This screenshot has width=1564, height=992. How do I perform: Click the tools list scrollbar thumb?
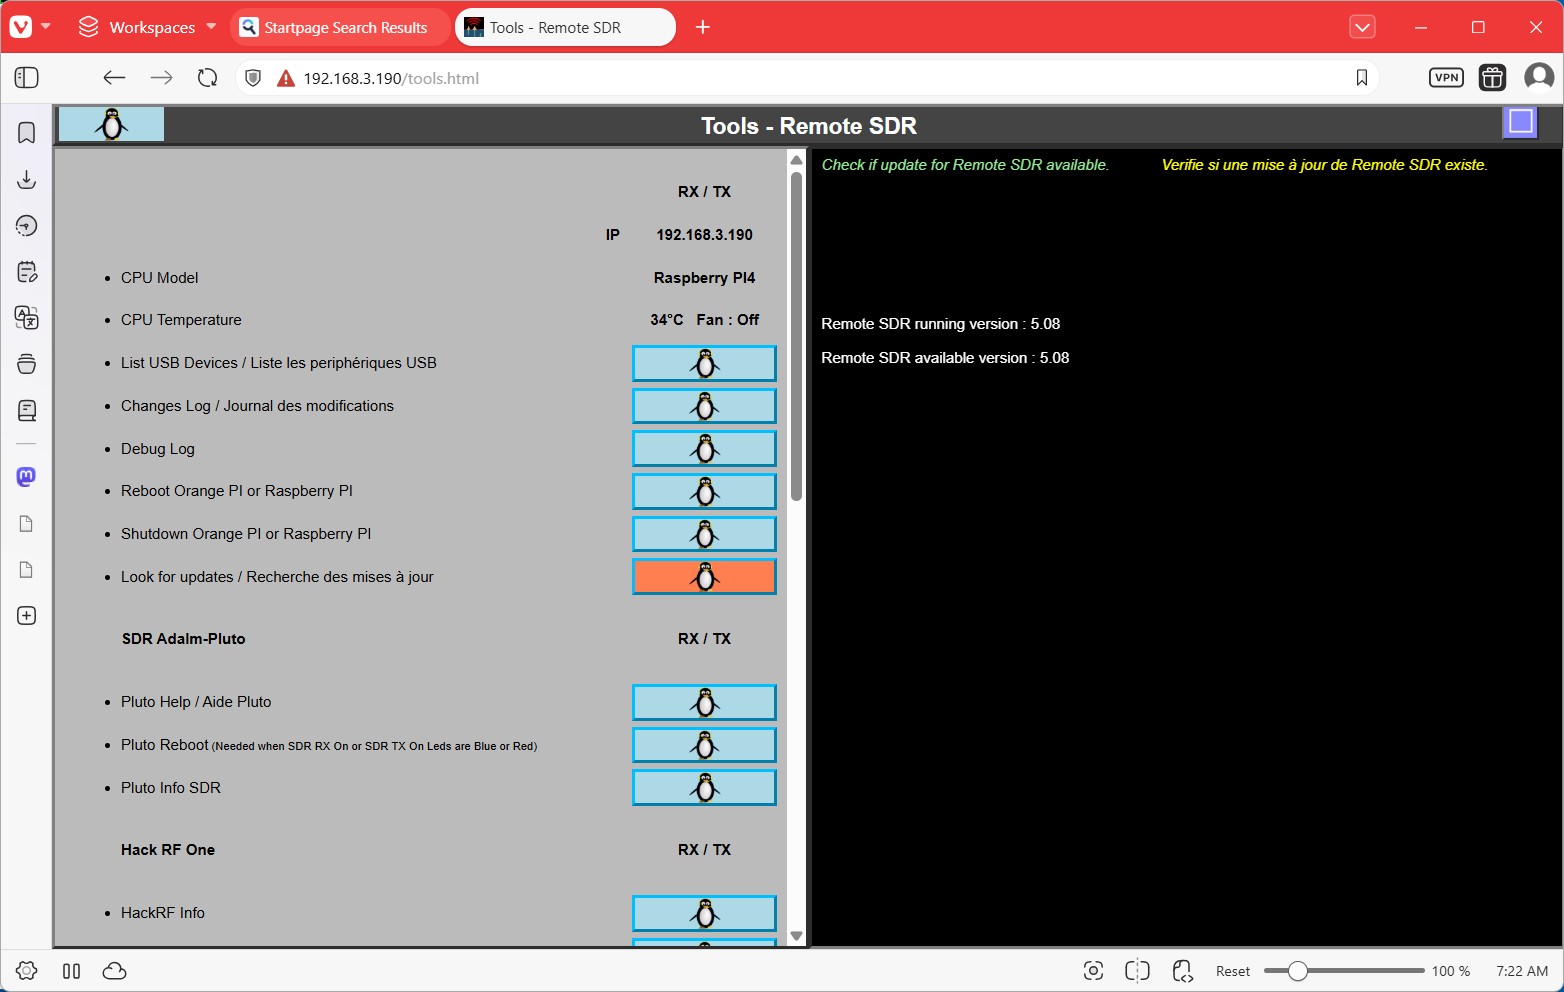pyautogui.click(x=796, y=336)
